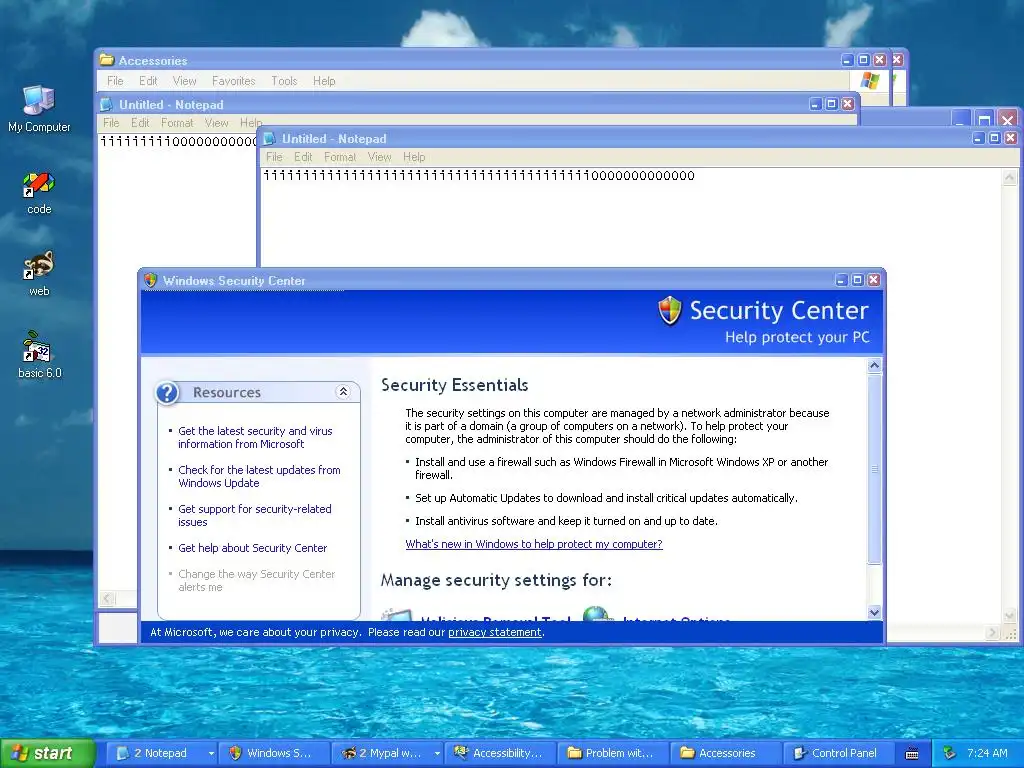Click the network tray icon near clock
This screenshot has width=1024, height=768.
coord(950,753)
